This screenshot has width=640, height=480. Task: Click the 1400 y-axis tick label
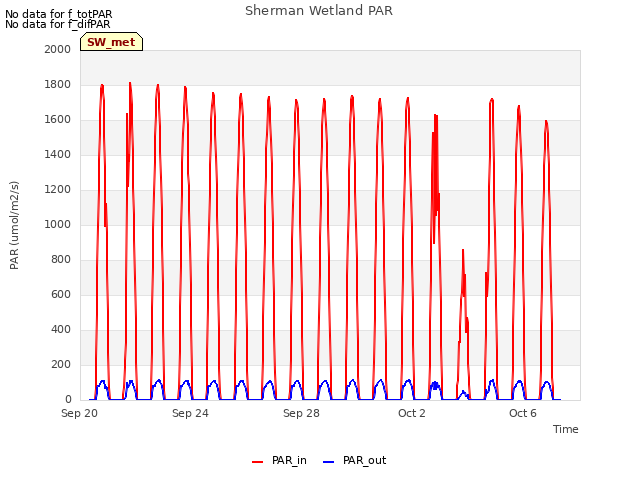point(58,154)
